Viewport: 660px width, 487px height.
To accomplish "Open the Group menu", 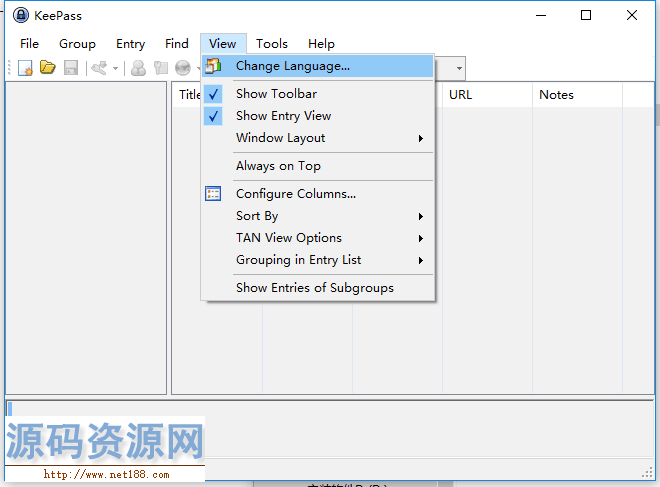I will coord(77,44).
